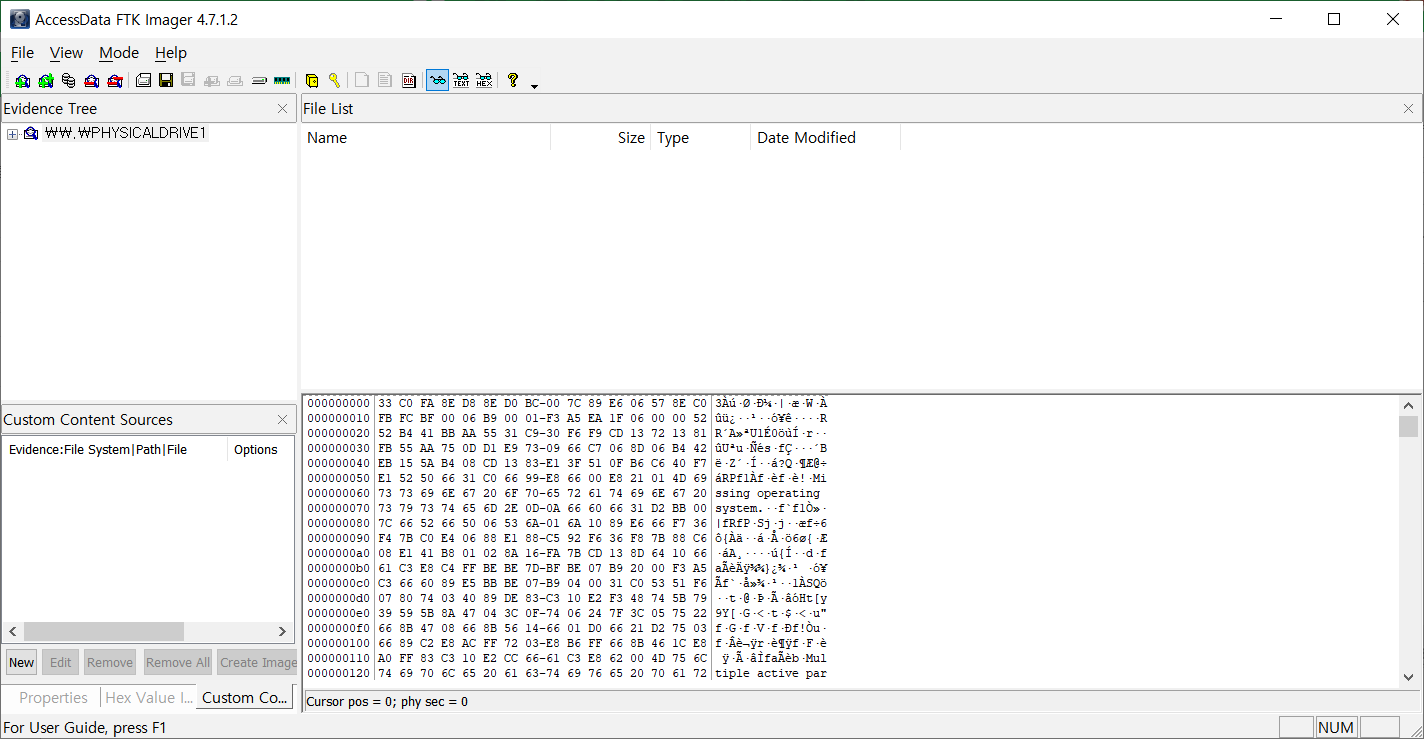Click the grayed Export Logical Image icon

(188, 81)
